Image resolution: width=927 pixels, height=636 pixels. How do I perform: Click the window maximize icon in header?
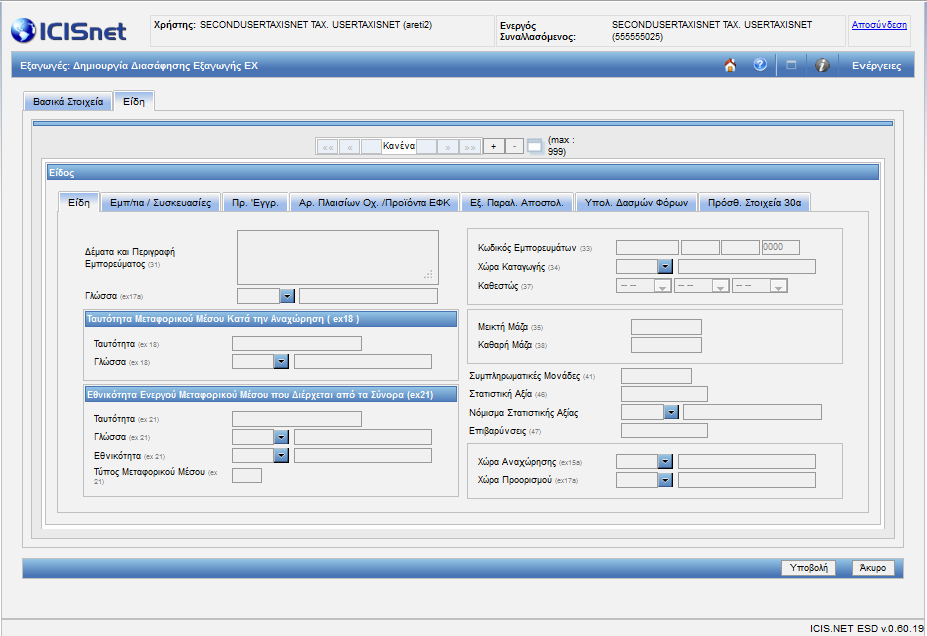pos(791,65)
